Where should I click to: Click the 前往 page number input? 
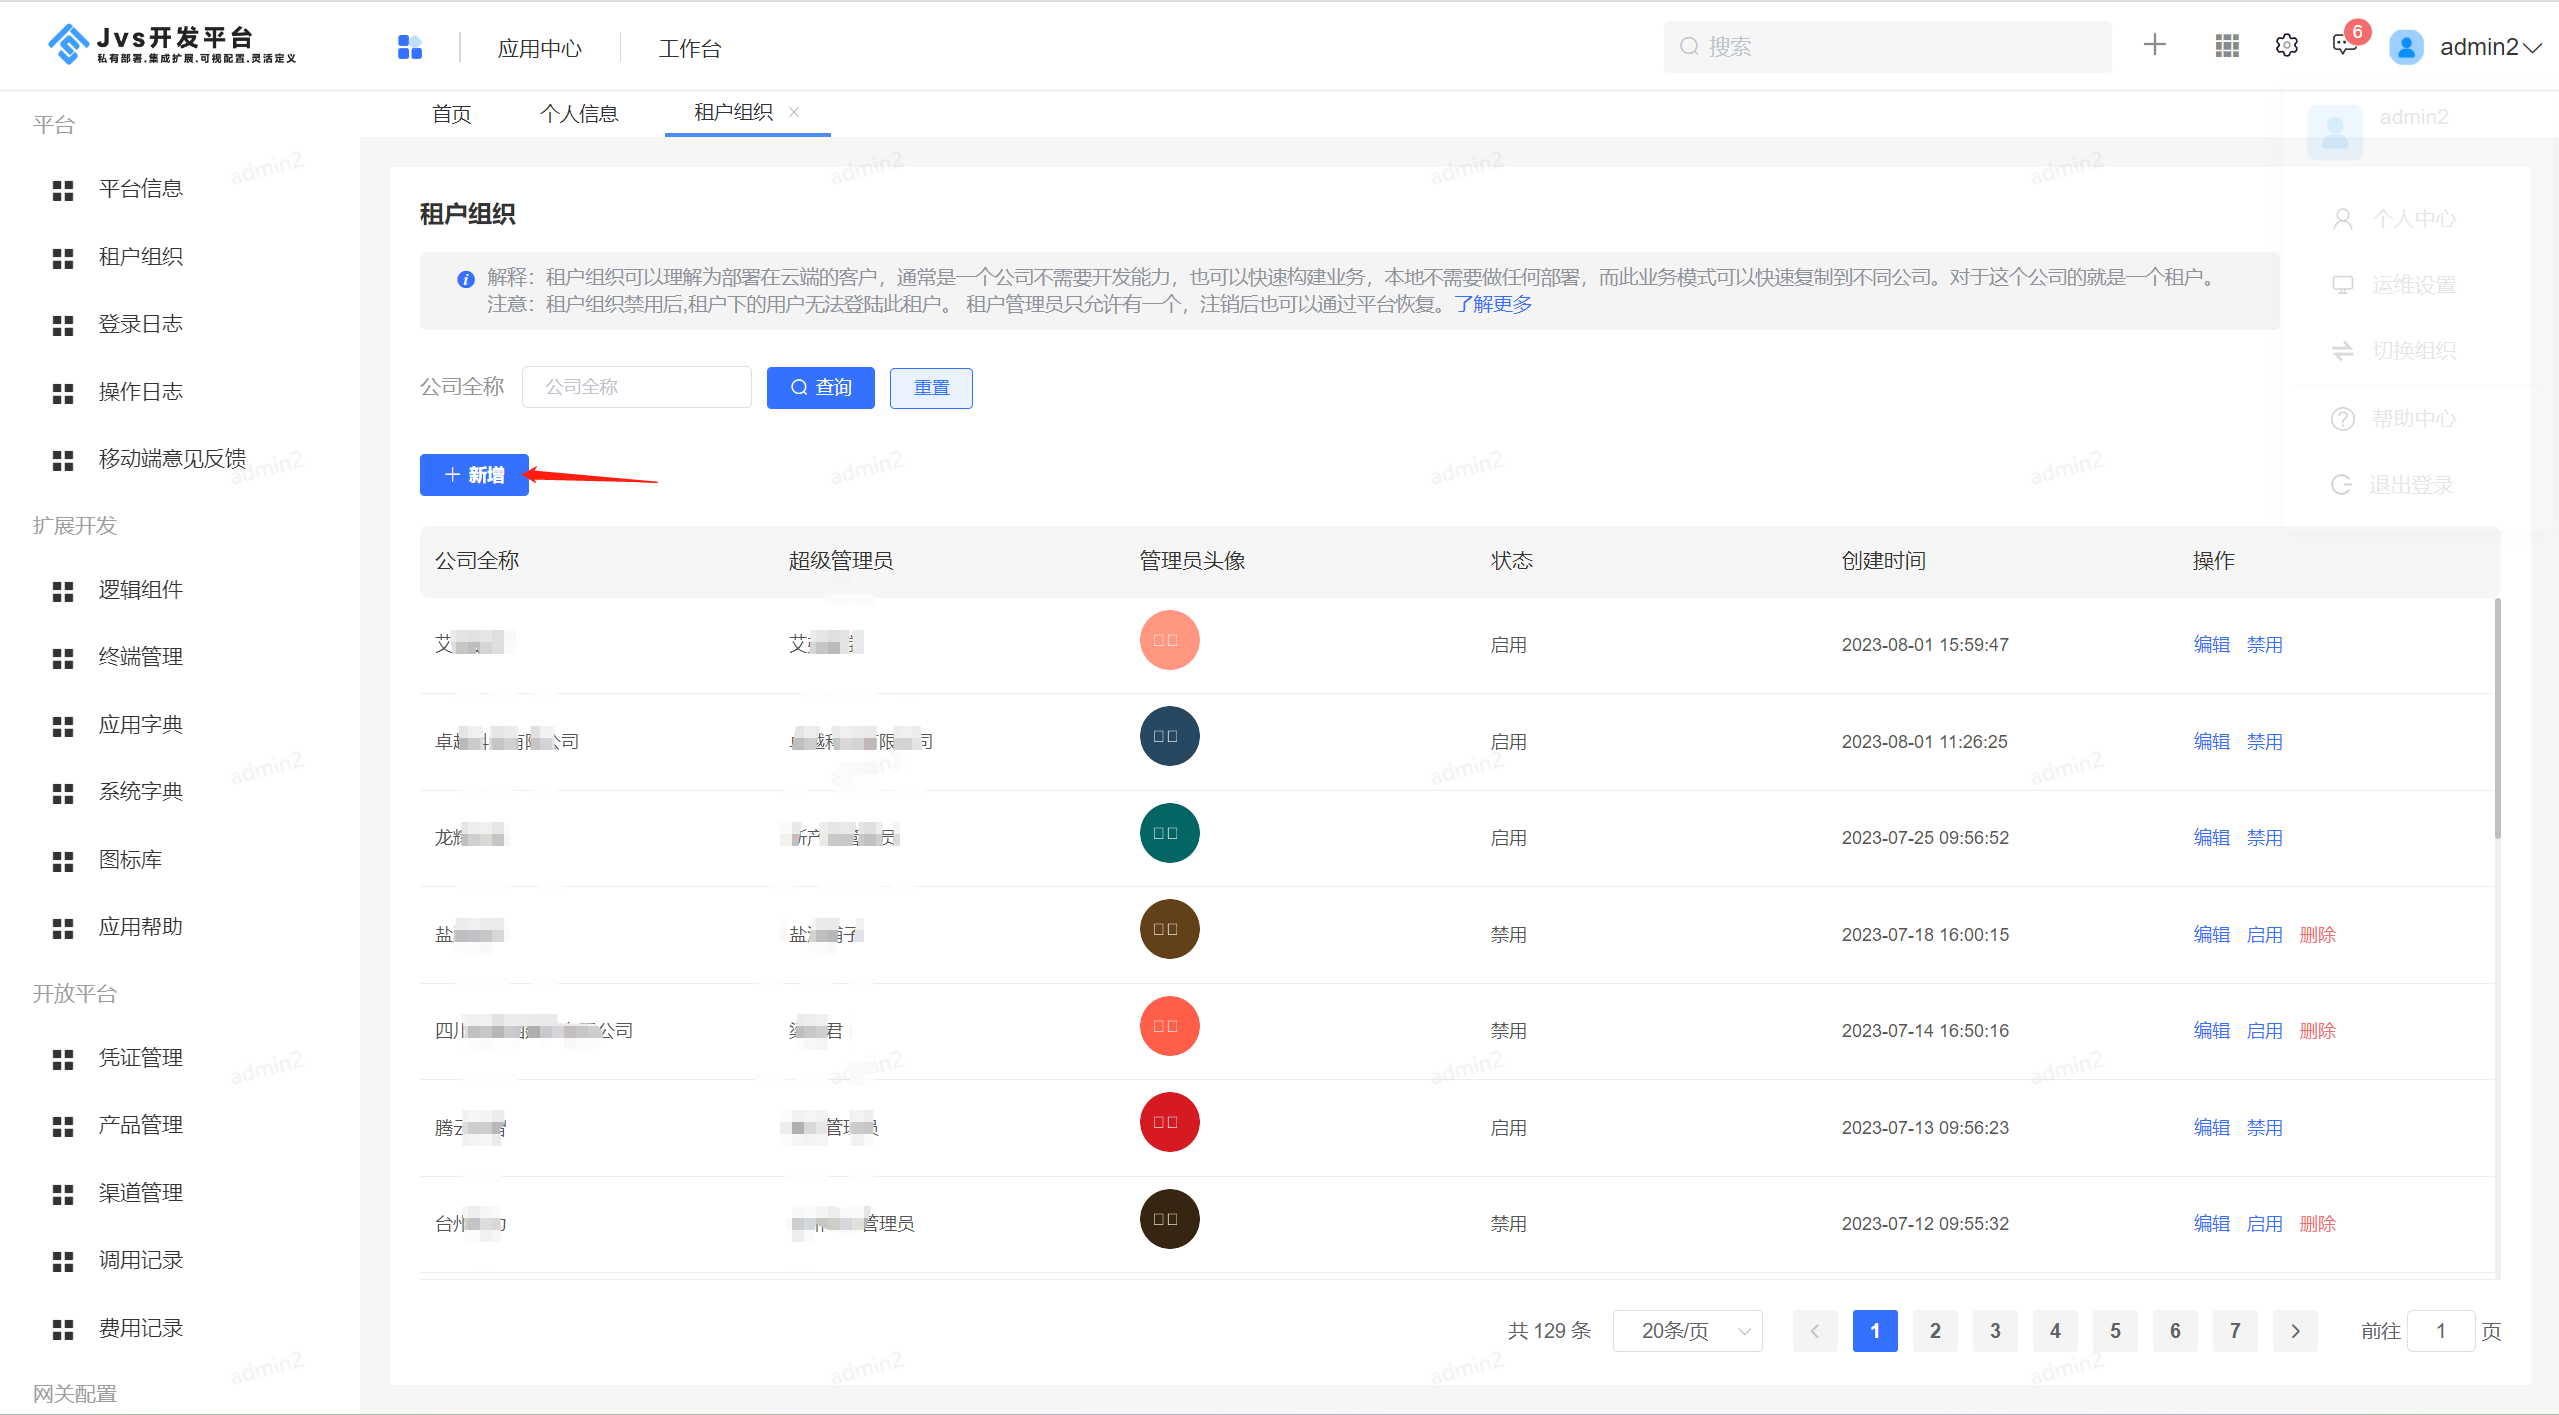2441,1331
